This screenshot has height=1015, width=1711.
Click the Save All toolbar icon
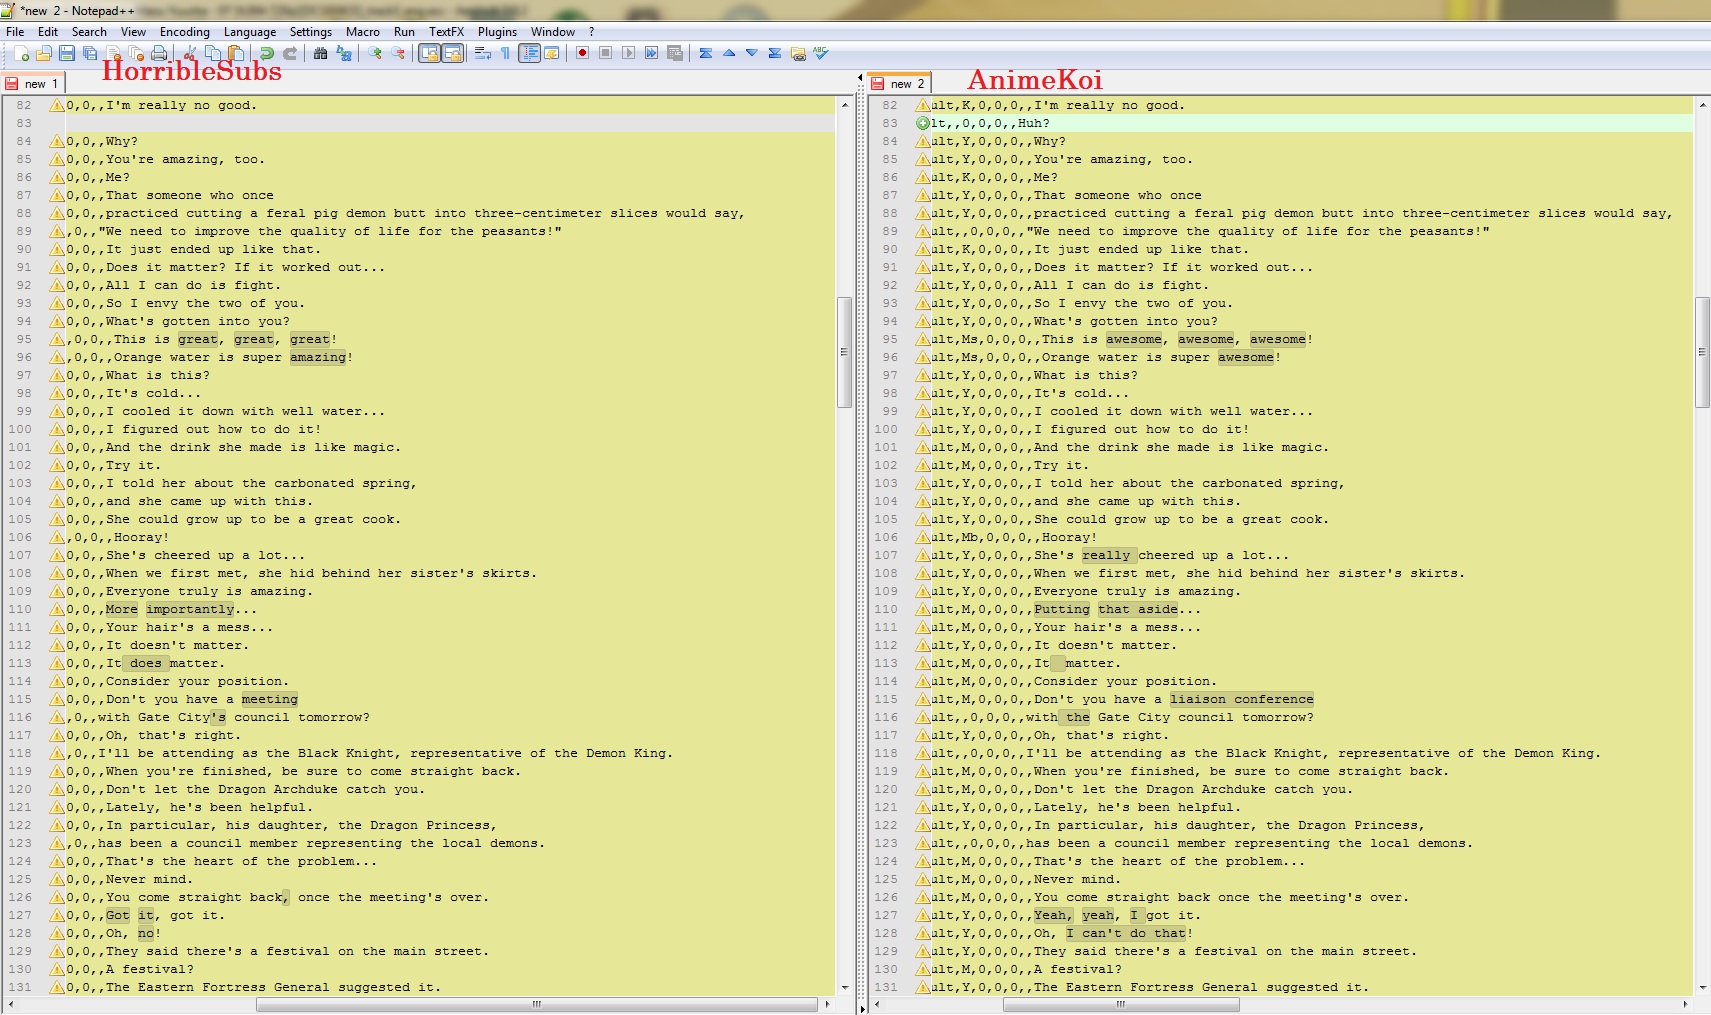pos(90,53)
